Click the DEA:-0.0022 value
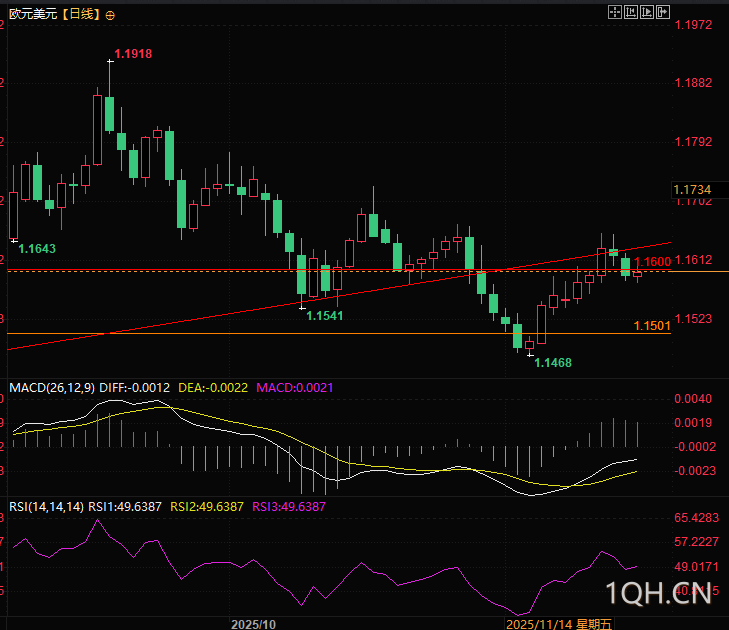This screenshot has width=729, height=630. point(213,388)
